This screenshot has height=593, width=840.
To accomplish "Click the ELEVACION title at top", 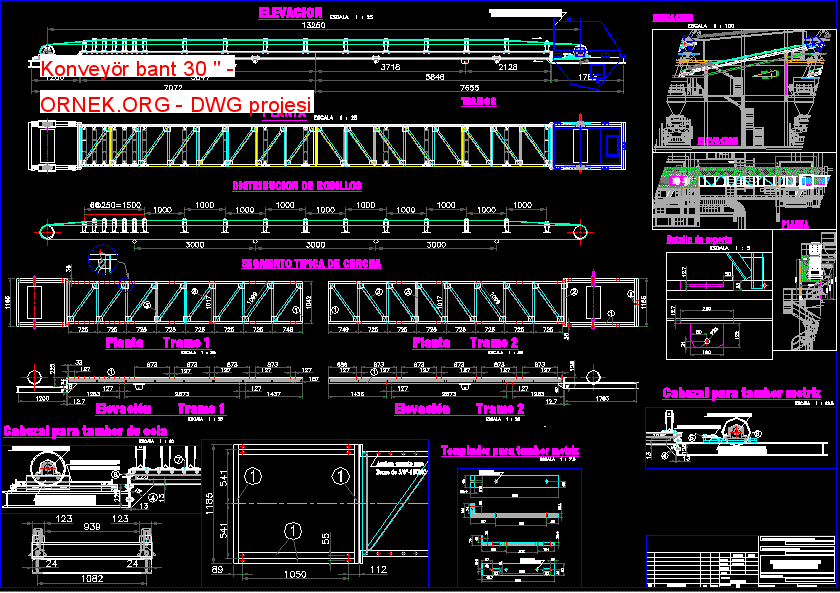I will point(290,13).
